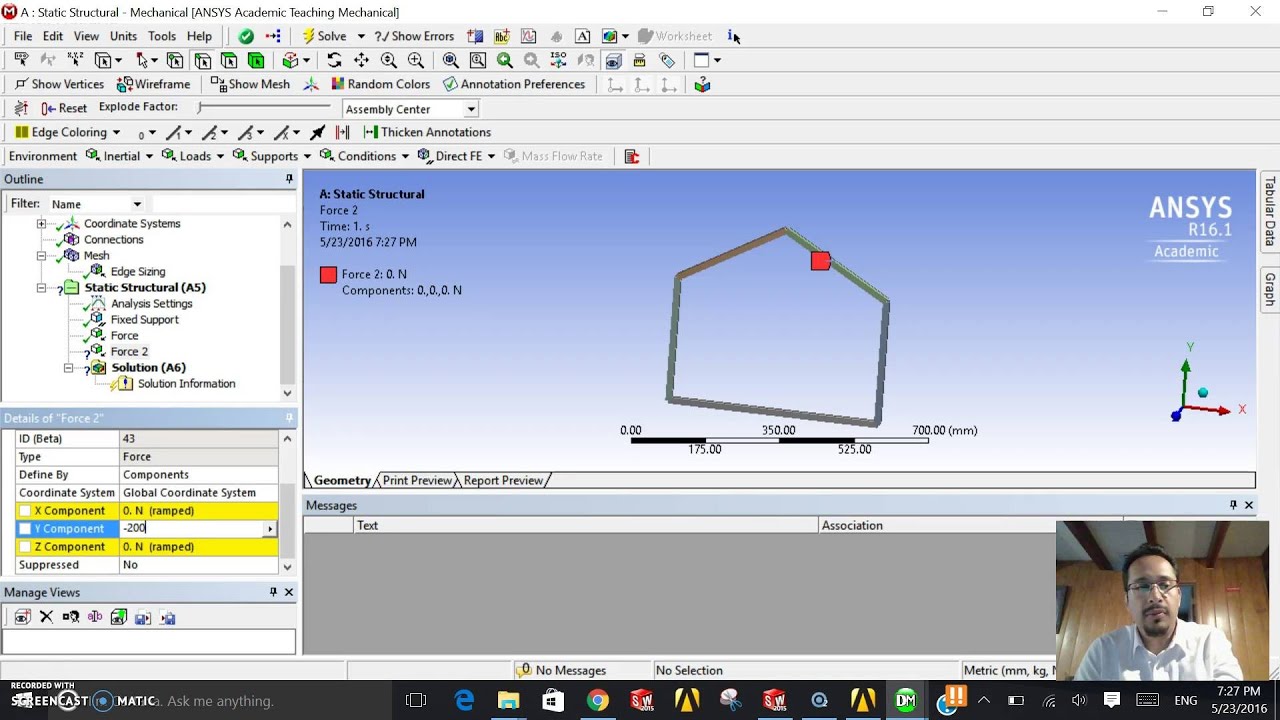The image size is (1280, 720).
Task: Click the Edge selection filter icon
Action: pos(202,60)
